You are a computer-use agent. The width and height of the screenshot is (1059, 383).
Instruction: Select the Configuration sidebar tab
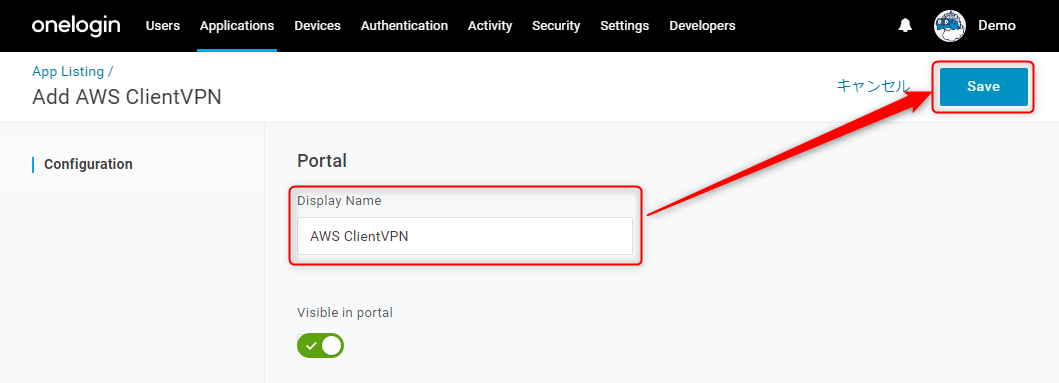[x=88, y=164]
